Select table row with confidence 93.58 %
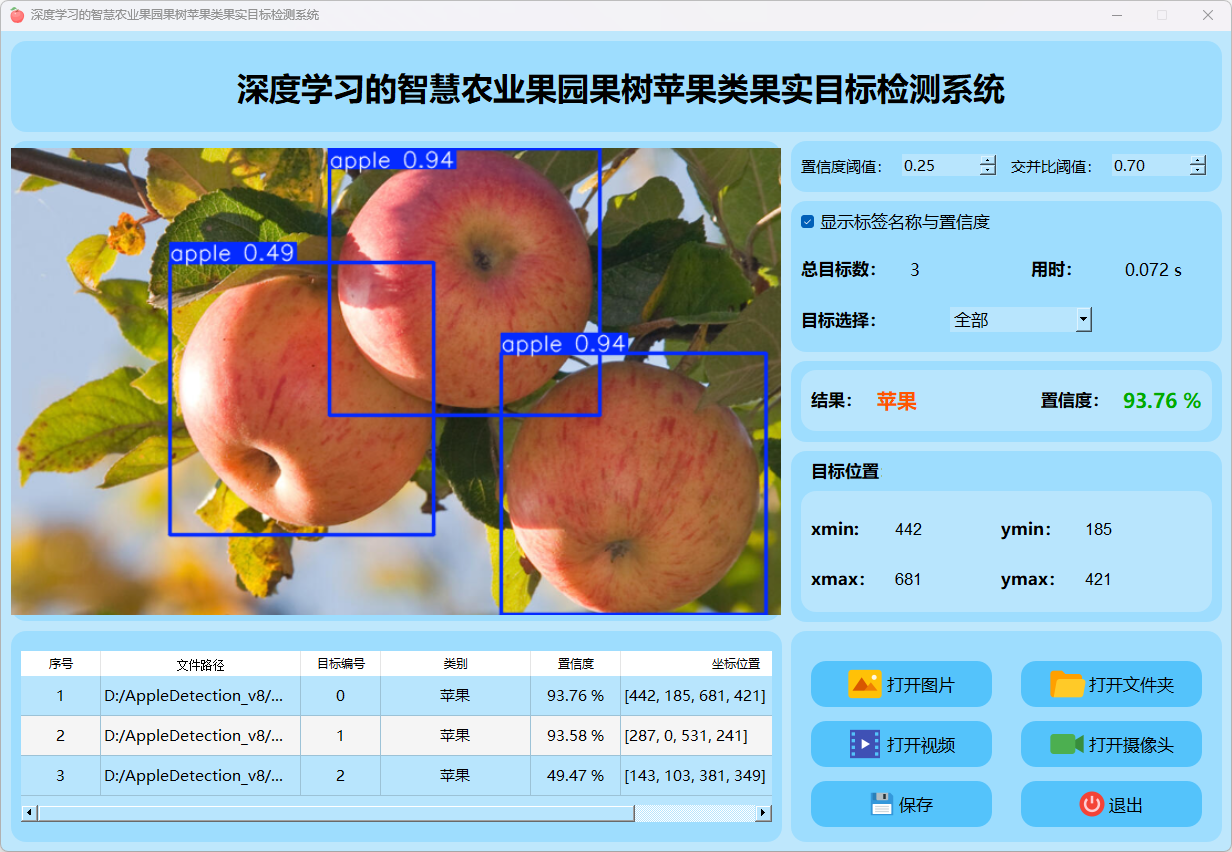1232x852 pixels. (x=396, y=735)
